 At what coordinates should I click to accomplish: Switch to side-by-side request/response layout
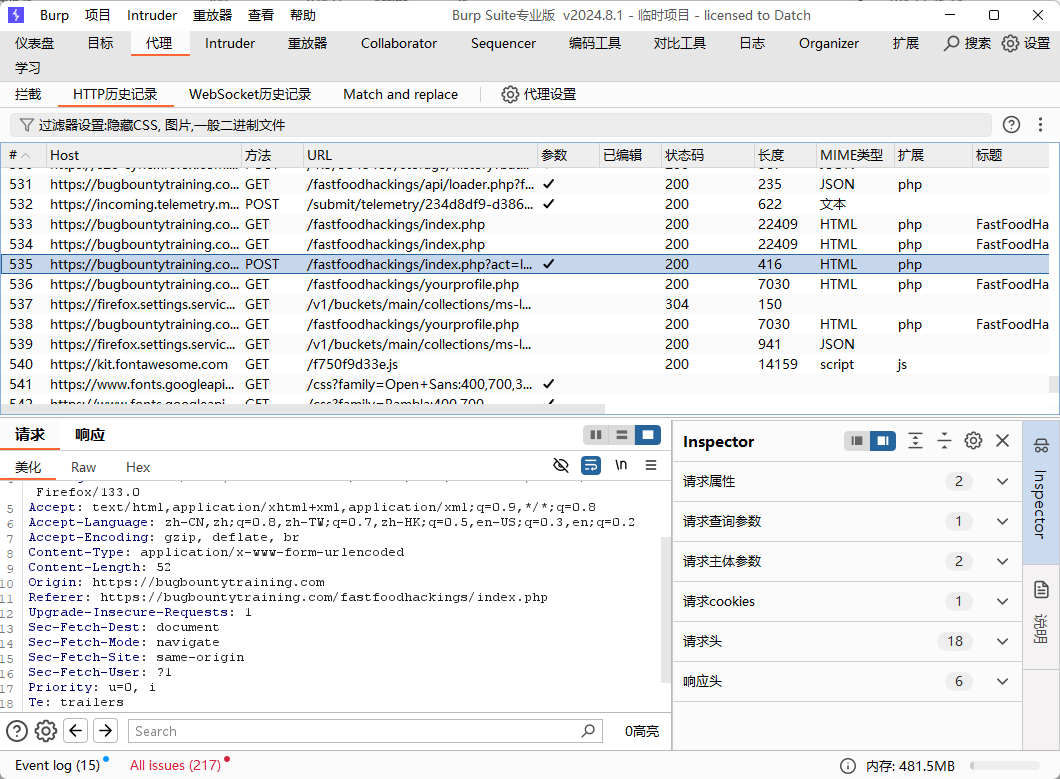coord(596,435)
